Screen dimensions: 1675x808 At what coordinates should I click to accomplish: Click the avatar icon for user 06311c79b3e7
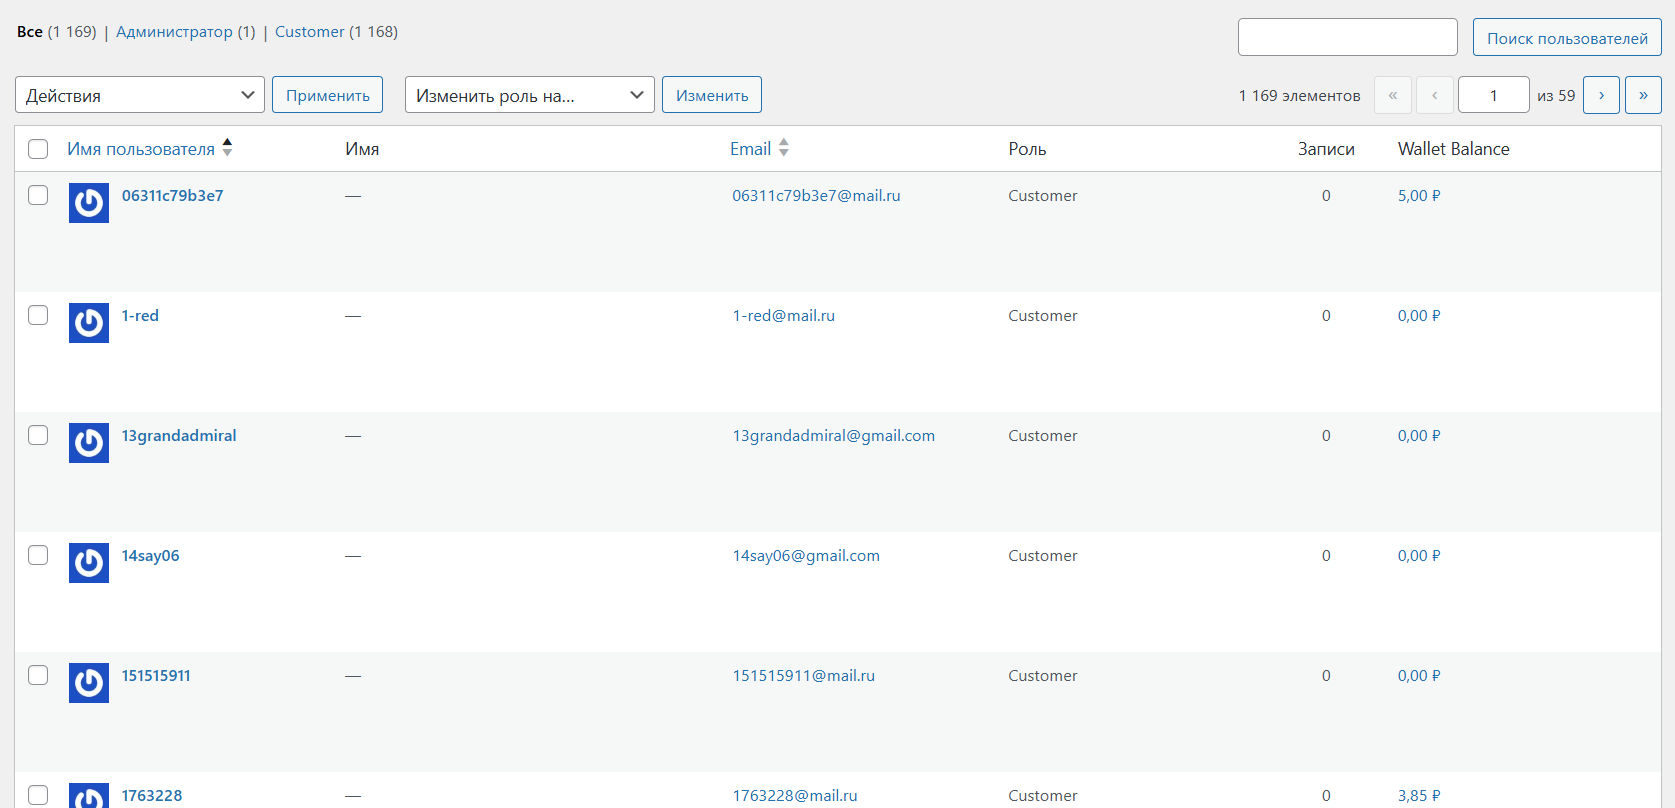pyautogui.click(x=89, y=203)
